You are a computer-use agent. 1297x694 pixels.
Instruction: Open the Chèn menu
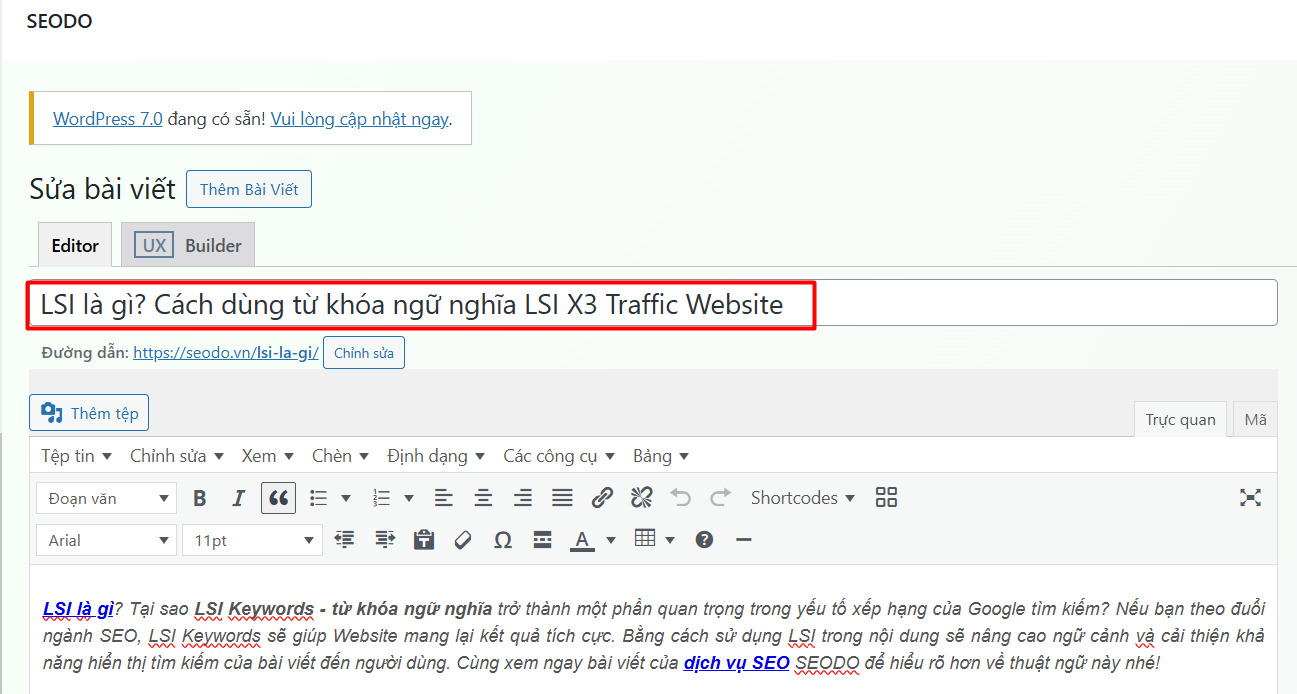(340, 456)
